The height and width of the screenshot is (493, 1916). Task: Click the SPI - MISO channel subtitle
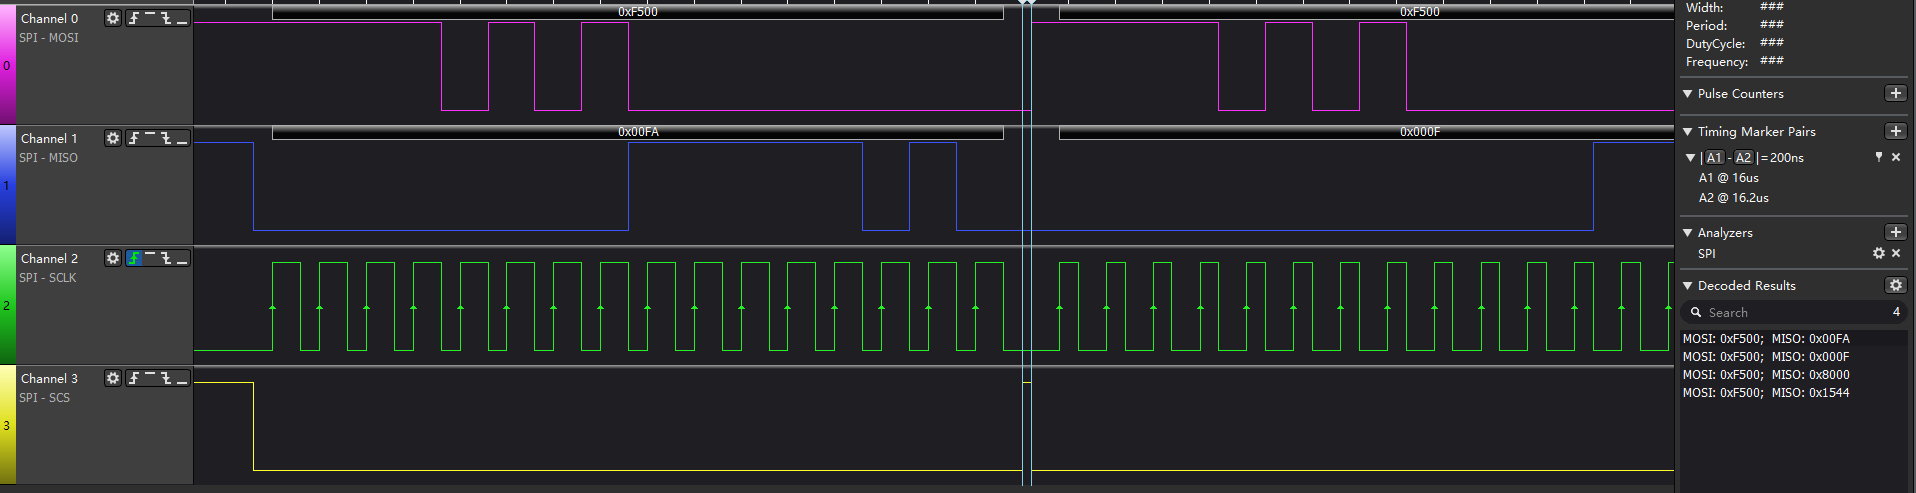(49, 158)
